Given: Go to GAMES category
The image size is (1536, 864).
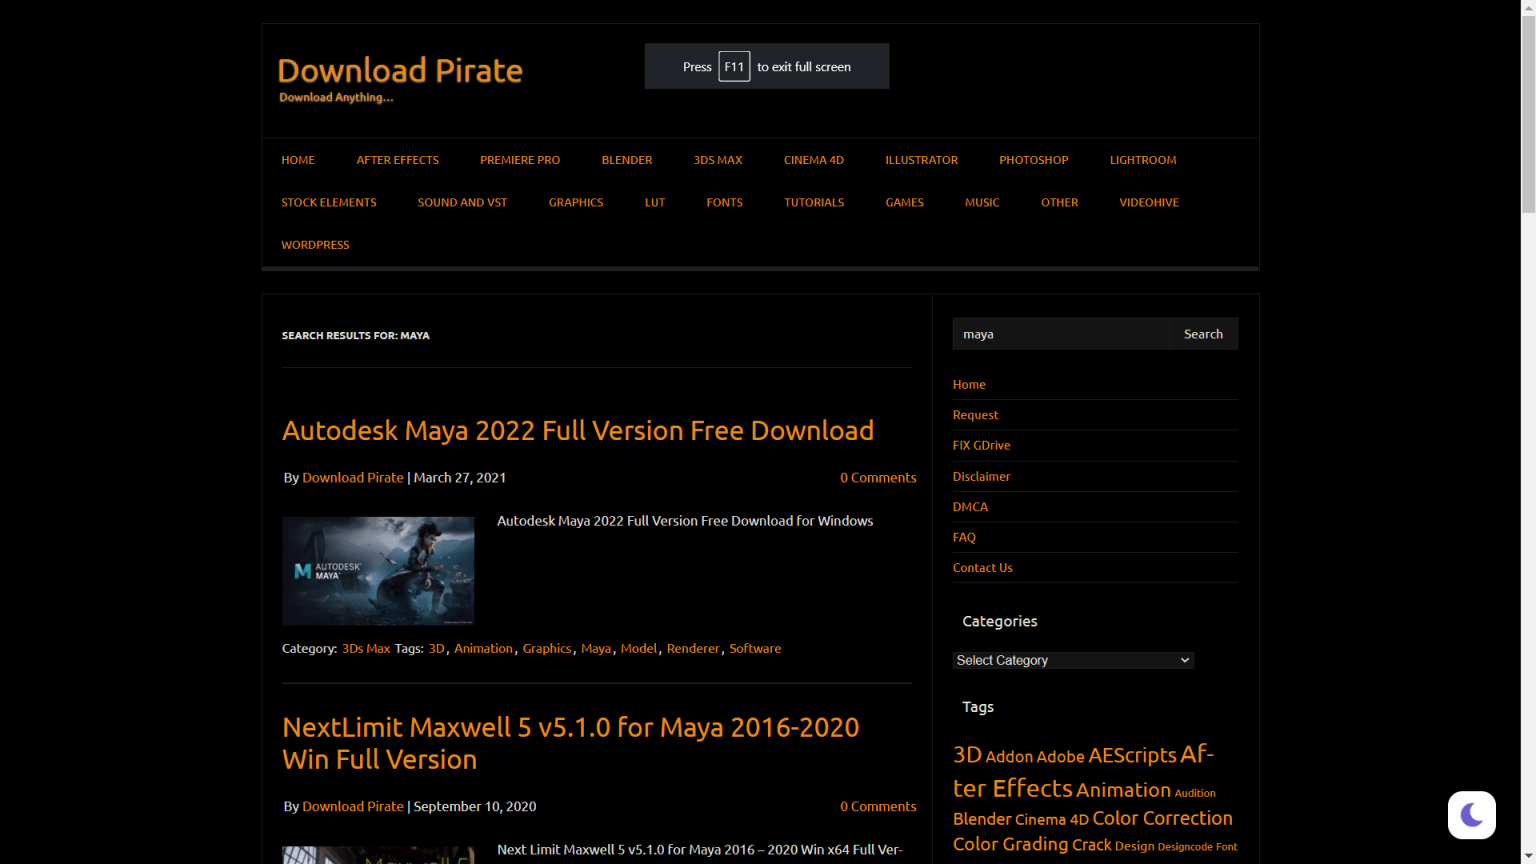Looking at the screenshot, I should (904, 202).
